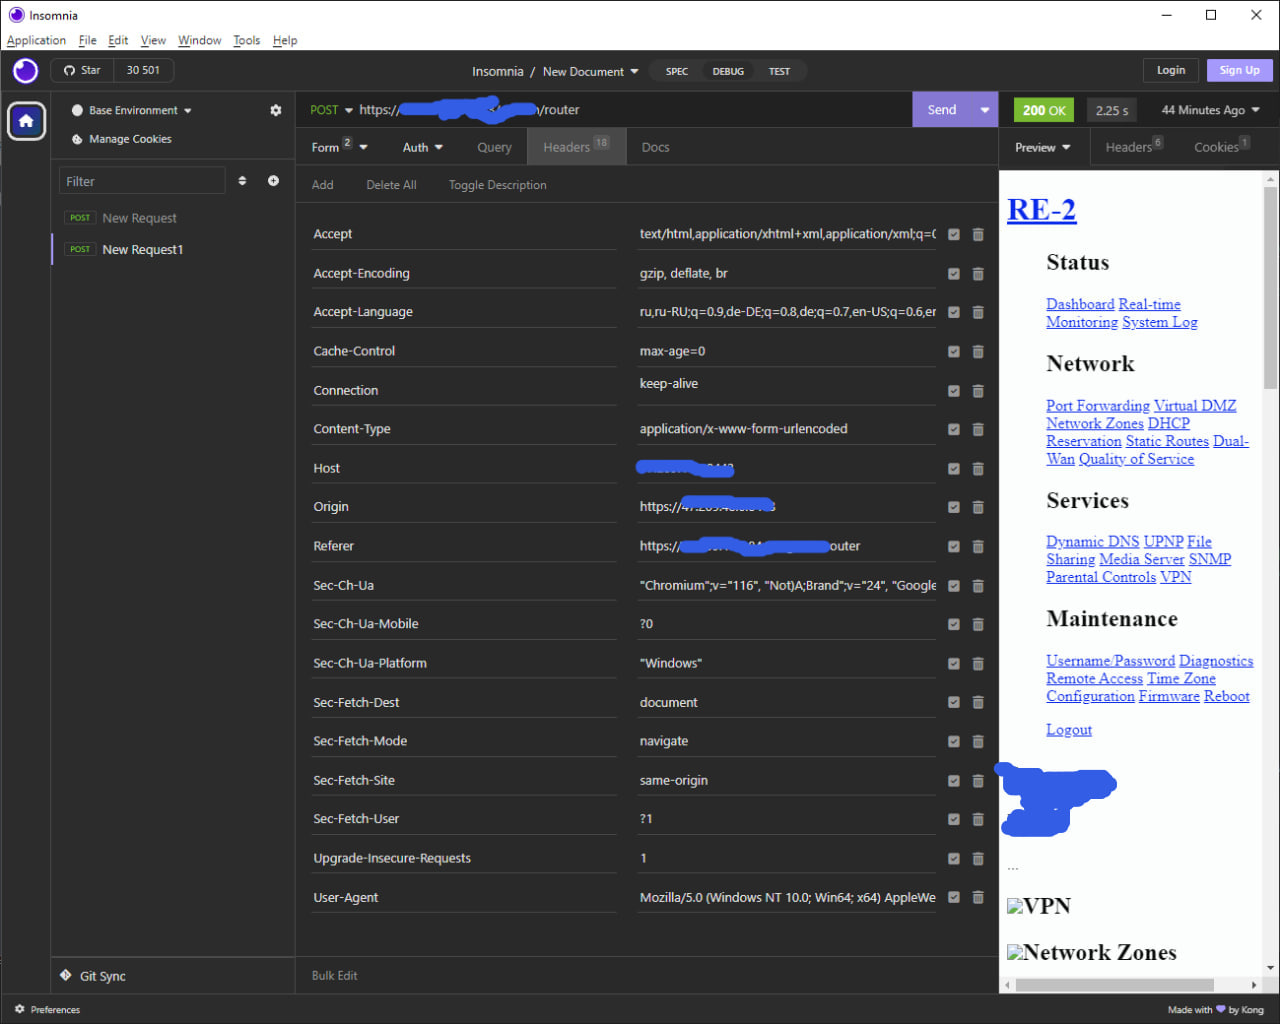This screenshot has height=1024, width=1280.
Task: Toggle the Accept-Encoding header checkbox
Action: pos(954,273)
